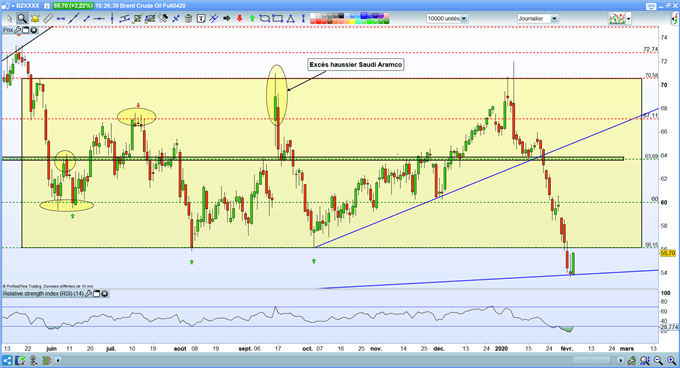Click the 72,74 resistance level label

[x=651, y=49]
